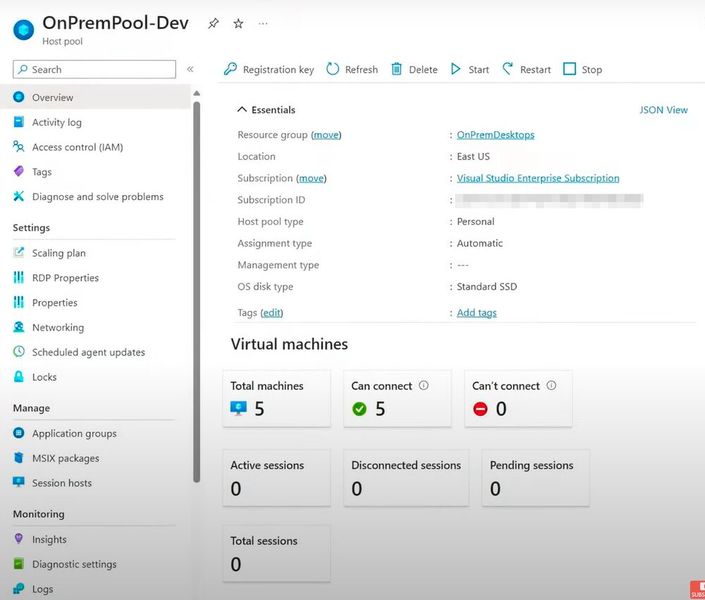This screenshot has height=600, width=705.
Task: Click the Can connect tile
Action: point(397,399)
